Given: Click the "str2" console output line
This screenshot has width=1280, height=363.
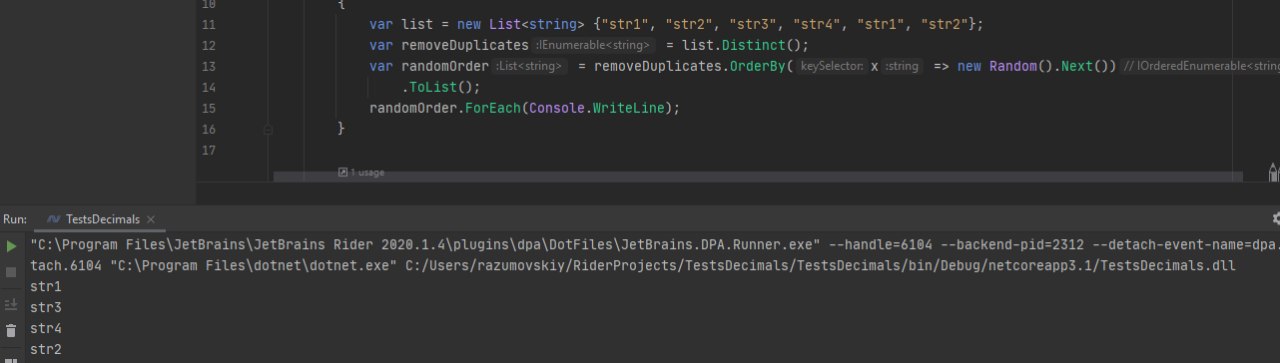Looking at the screenshot, I should pyautogui.click(x=46, y=350).
